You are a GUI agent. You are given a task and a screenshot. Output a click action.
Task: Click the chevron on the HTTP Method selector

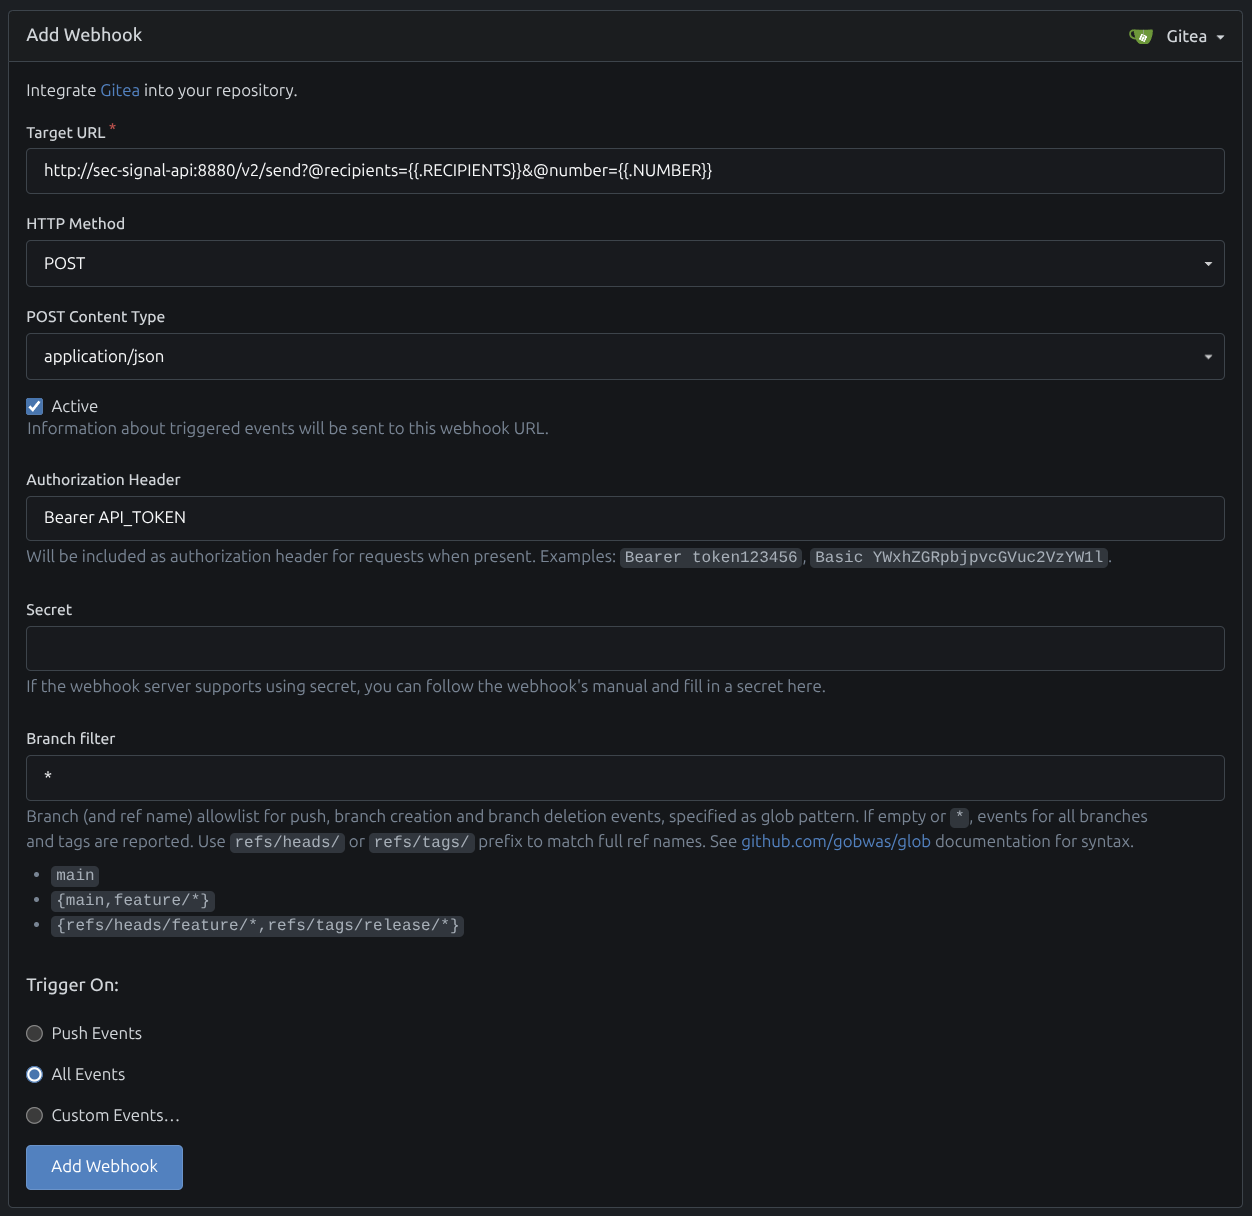click(1207, 264)
